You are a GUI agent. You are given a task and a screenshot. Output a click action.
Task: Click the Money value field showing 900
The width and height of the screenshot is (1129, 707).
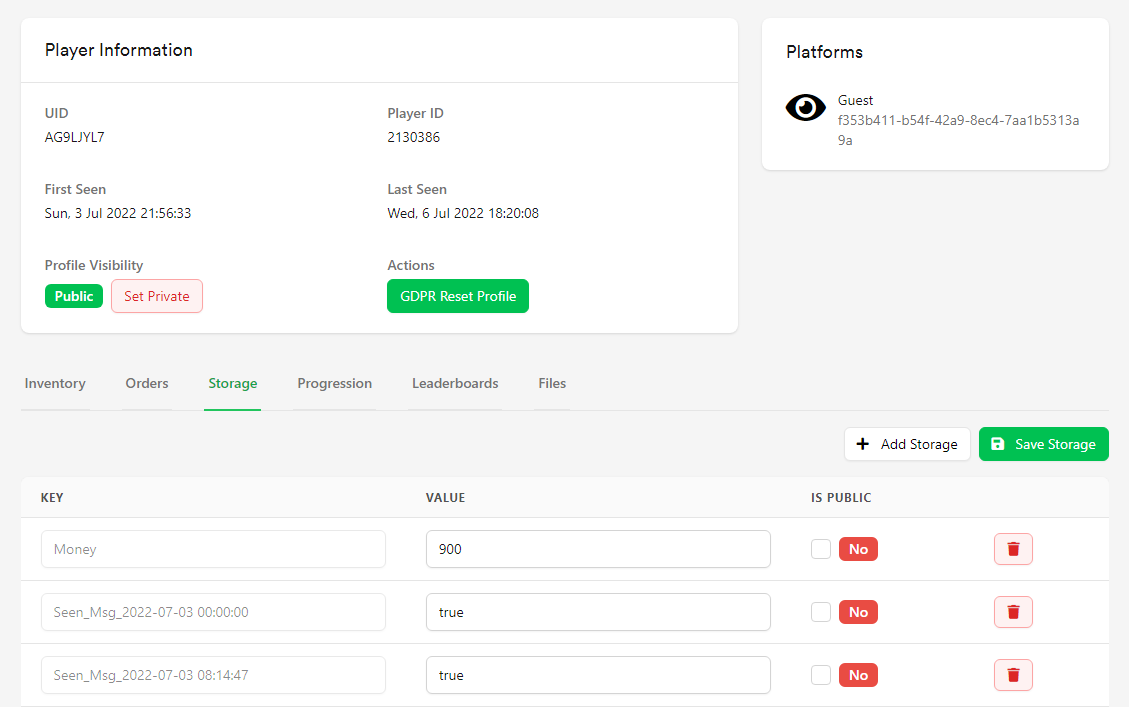(x=598, y=549)
